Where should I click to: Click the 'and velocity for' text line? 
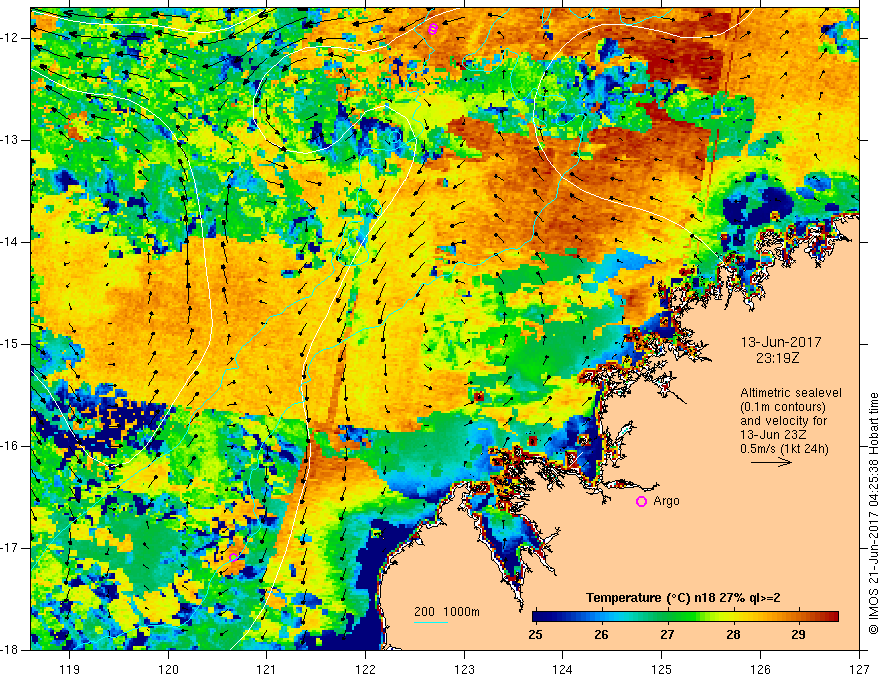[783, 421]
